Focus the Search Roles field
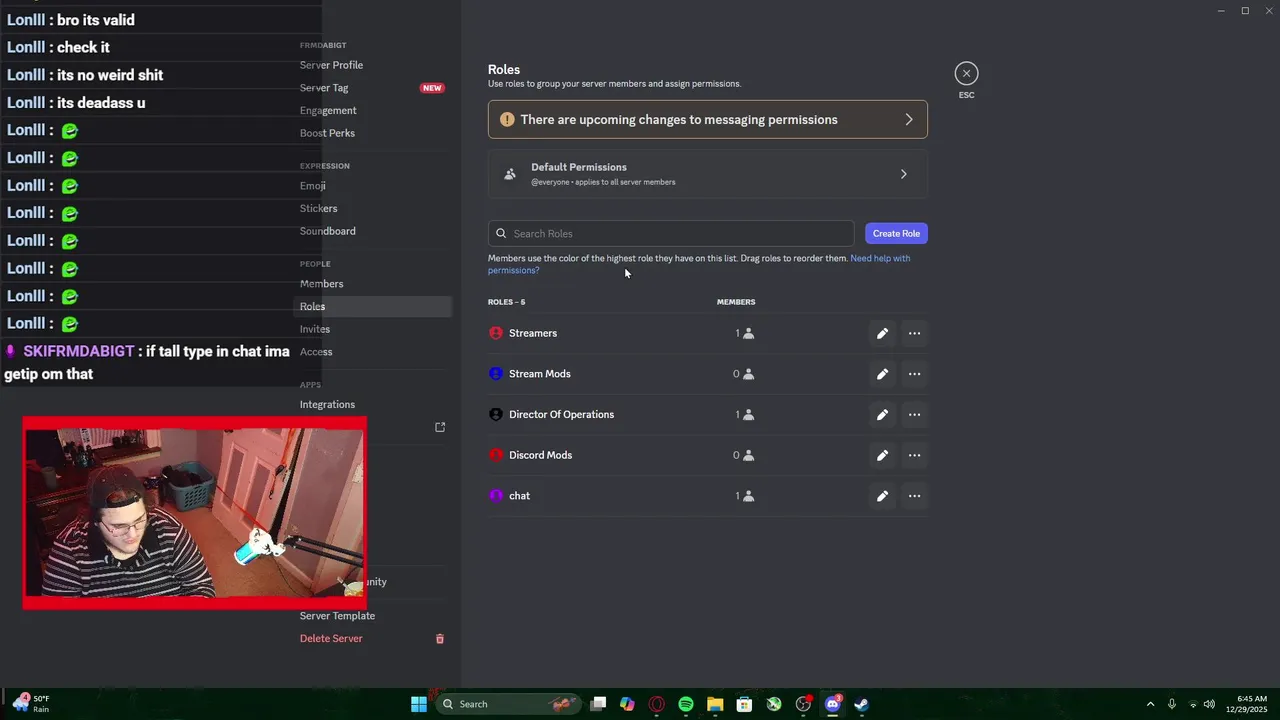Viewport: 1280px width, 720px height. pyautogui.click(x=671, y=234)
